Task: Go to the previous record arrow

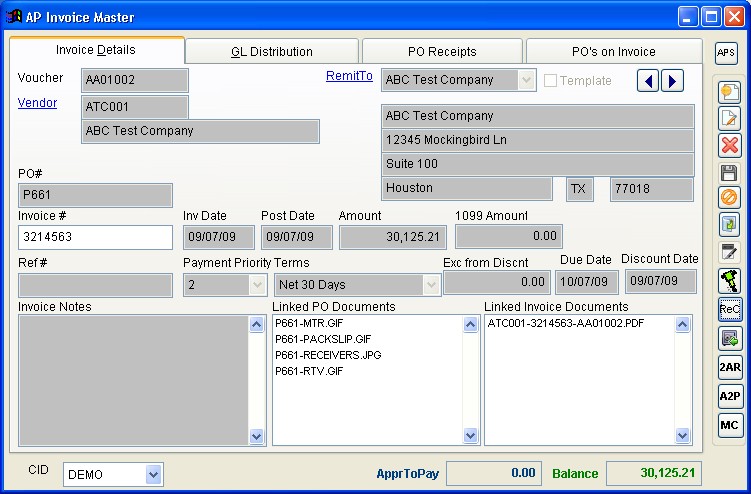Action: pos(648,81)
